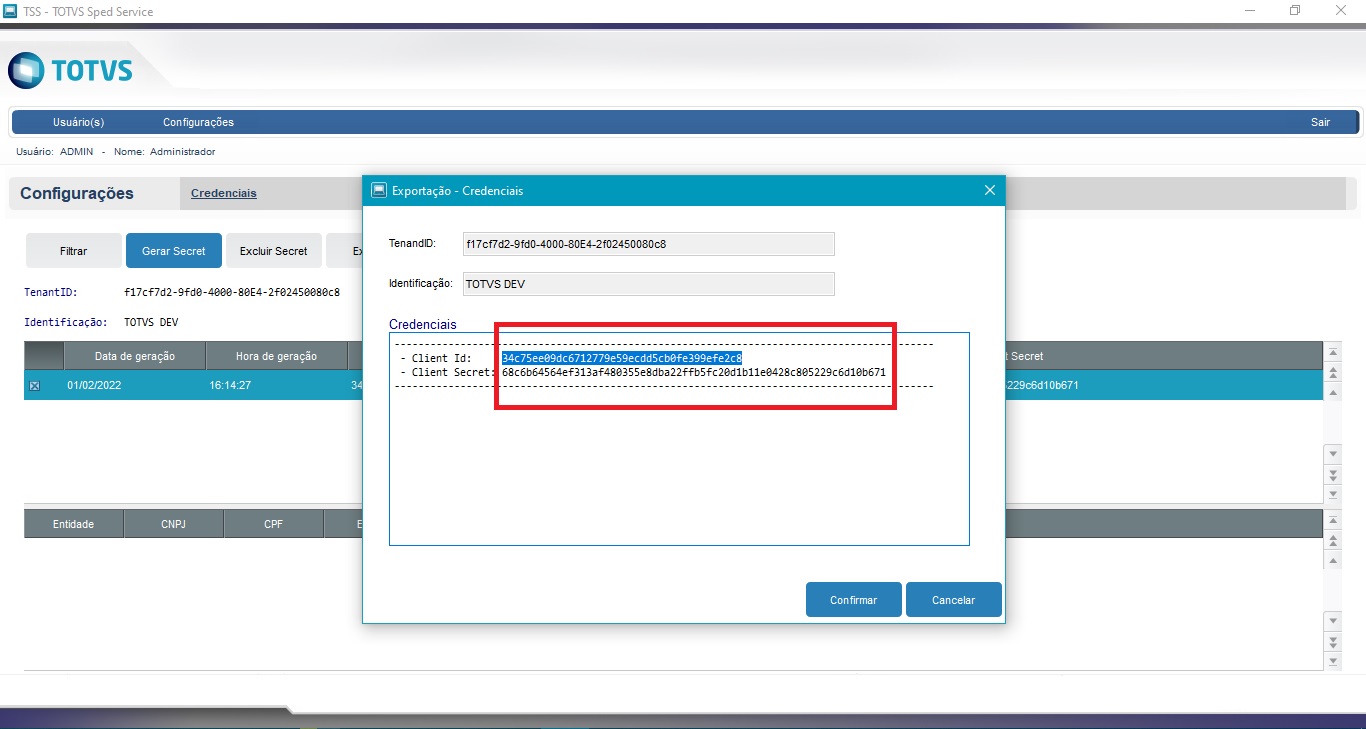Click the Administrador user name text
This screenshot has width=1366, height=729.
pyautogui.click(x=182, y=152)
